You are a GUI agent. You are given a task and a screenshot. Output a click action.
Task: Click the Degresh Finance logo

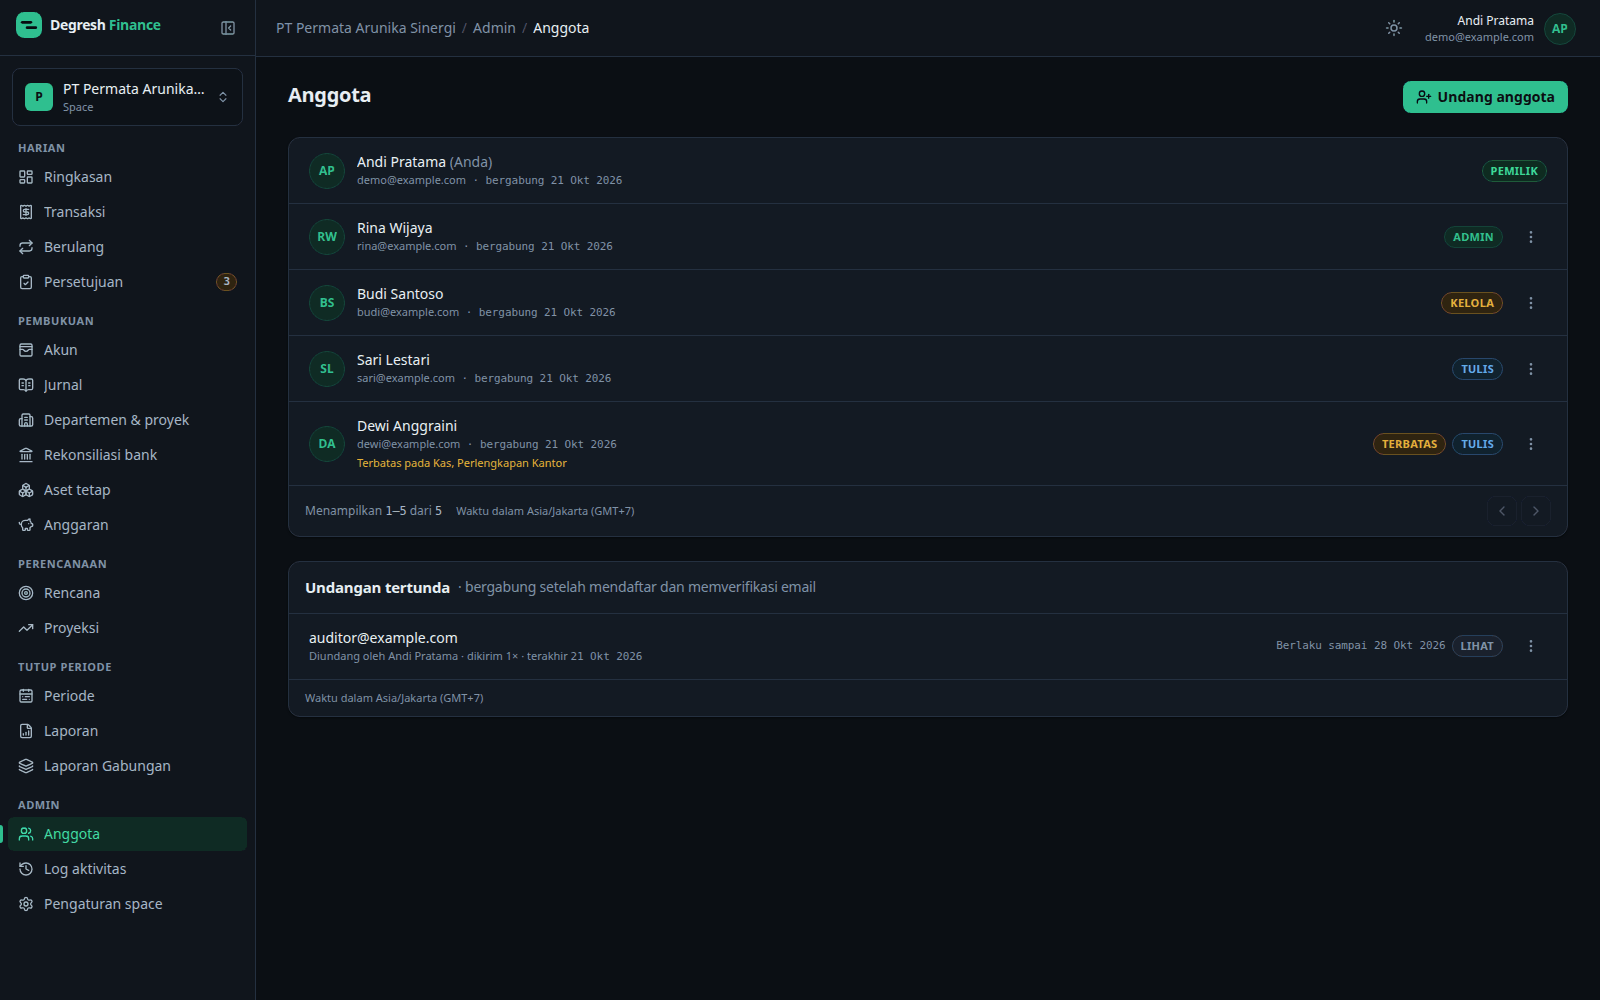point(89,25)
